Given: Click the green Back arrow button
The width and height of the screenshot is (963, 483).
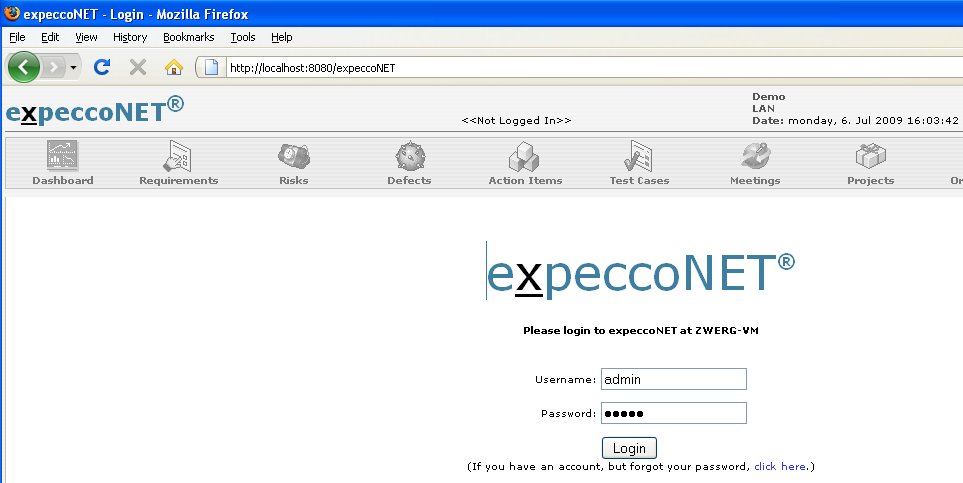Looking at the screenshot, I should click(x=24, y=67).
